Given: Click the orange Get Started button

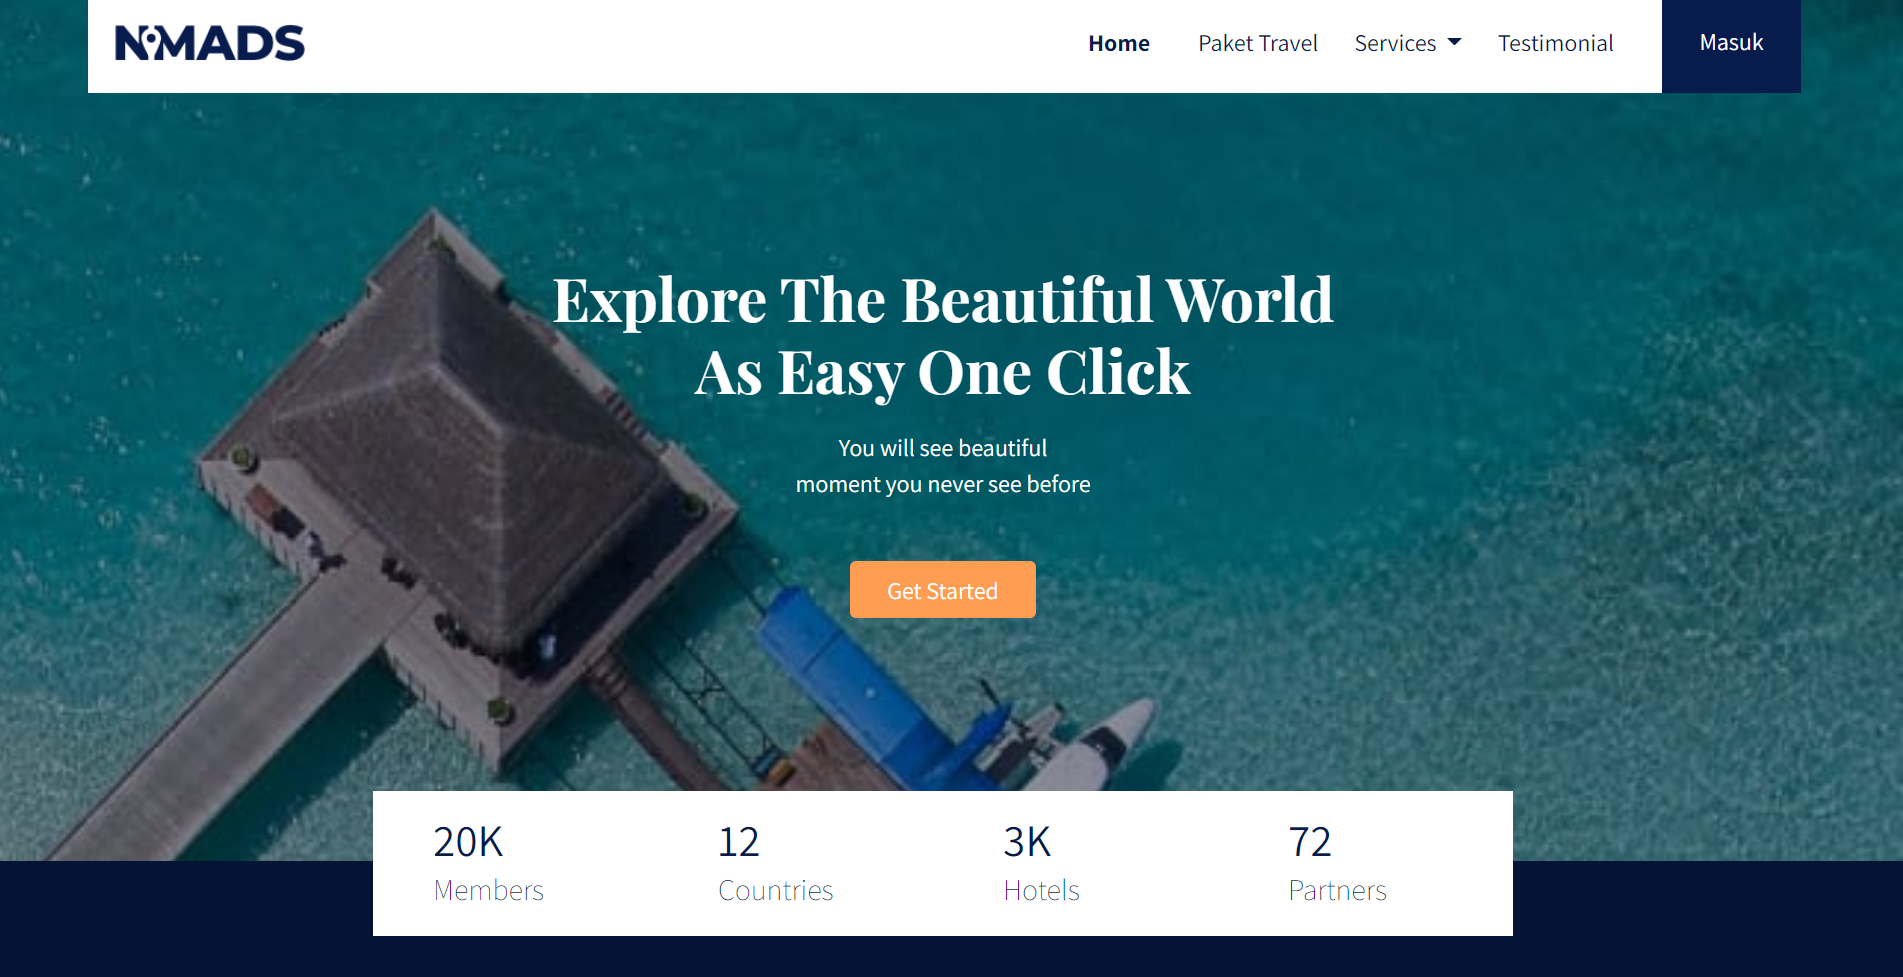Looking at the screenshot, I should (942, 590).
